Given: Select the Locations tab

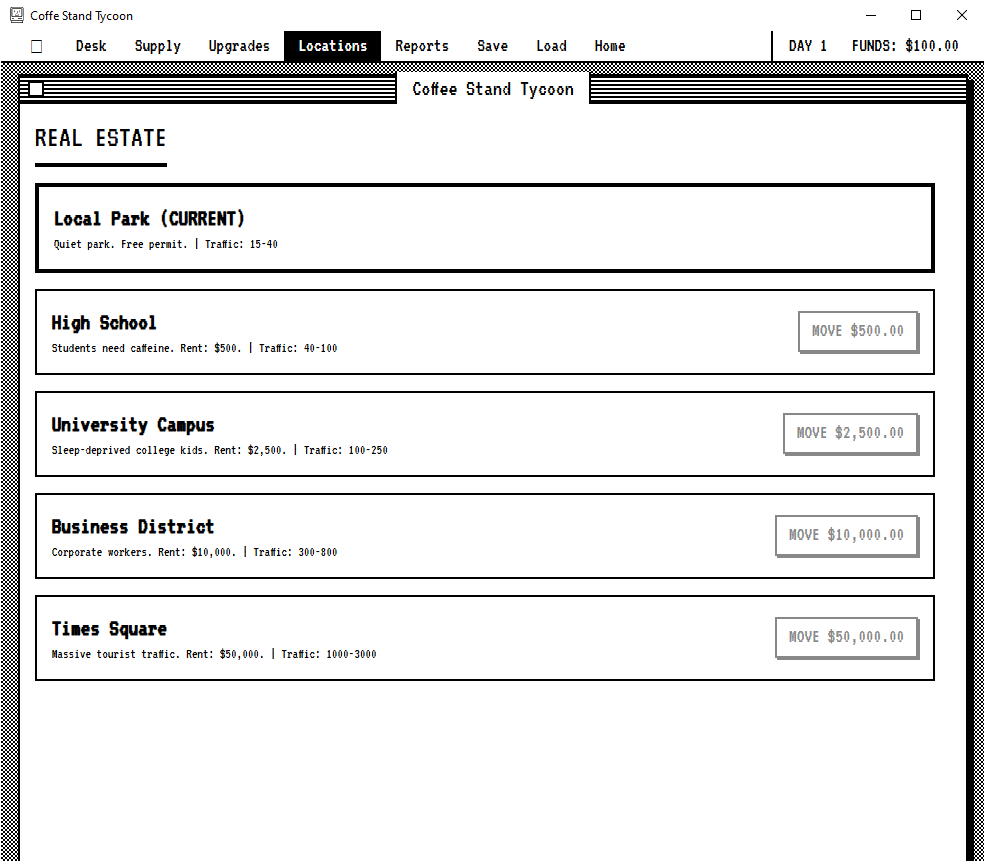Looking at the screenshot, I should tap(333, 46).
